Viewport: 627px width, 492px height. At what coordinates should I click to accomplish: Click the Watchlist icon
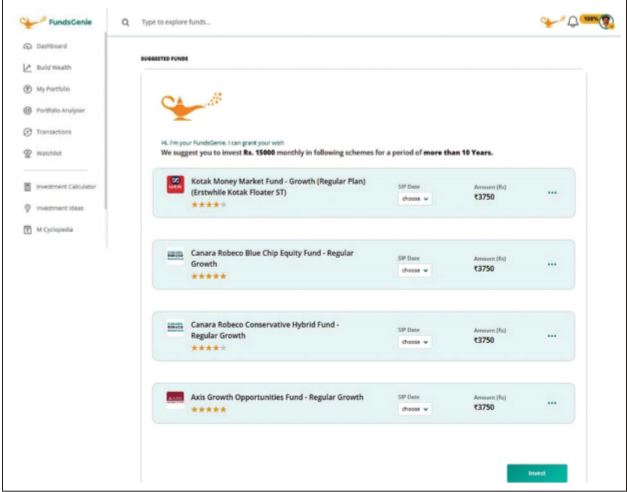click(x=27, y=153)
